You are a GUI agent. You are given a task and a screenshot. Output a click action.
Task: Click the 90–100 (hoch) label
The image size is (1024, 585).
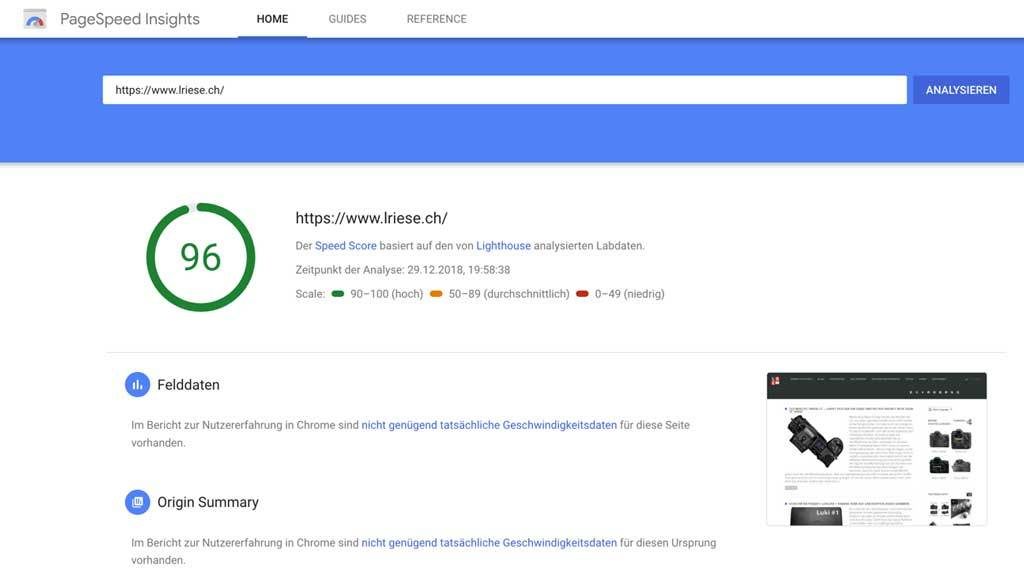[x=387, y=294]
